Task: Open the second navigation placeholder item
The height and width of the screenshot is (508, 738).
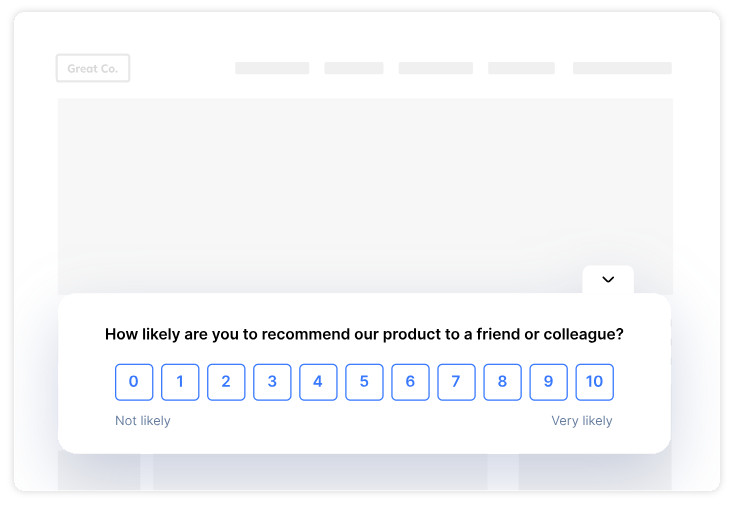Action: click(x=354, y=68)
